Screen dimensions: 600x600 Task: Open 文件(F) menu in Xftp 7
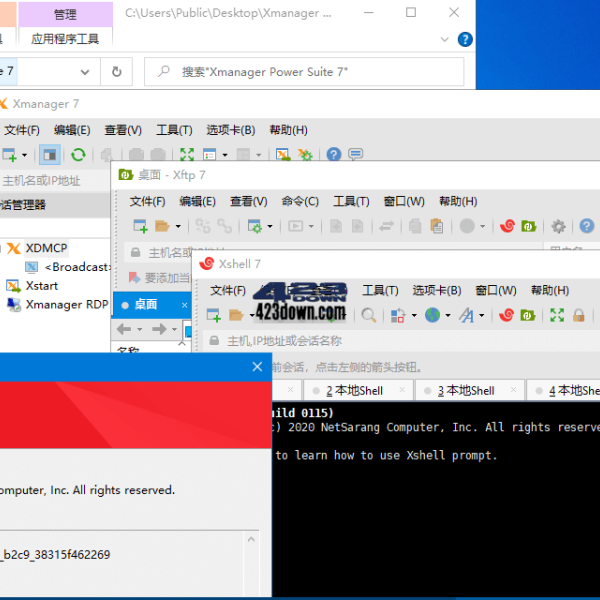(147, 202)
